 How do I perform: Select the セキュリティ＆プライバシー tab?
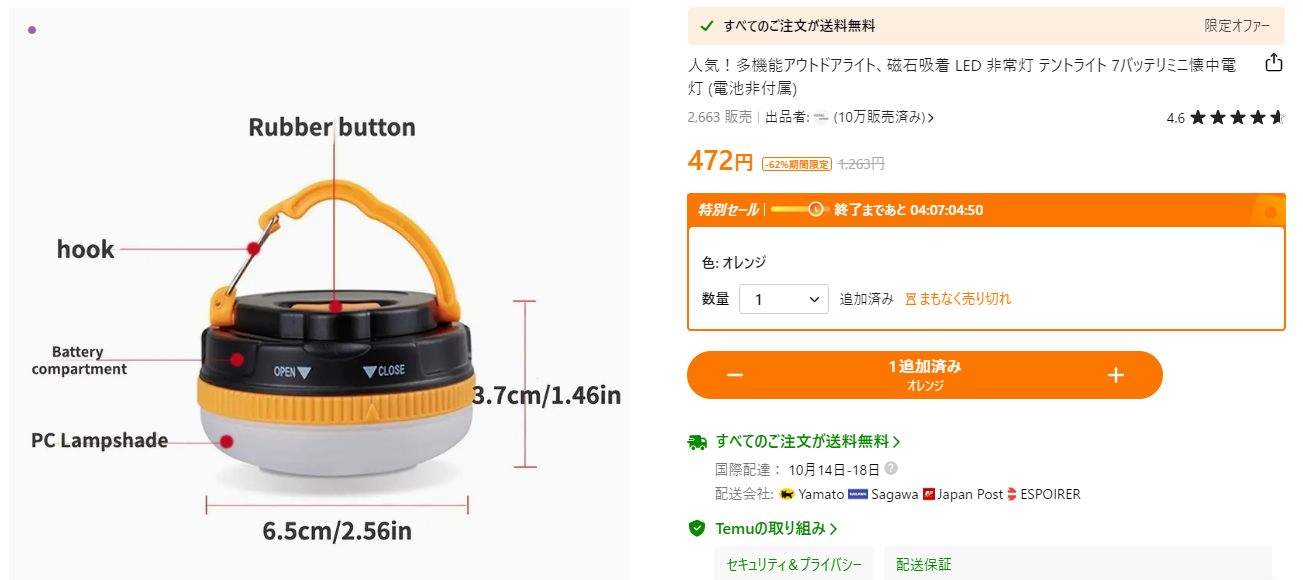794,564
